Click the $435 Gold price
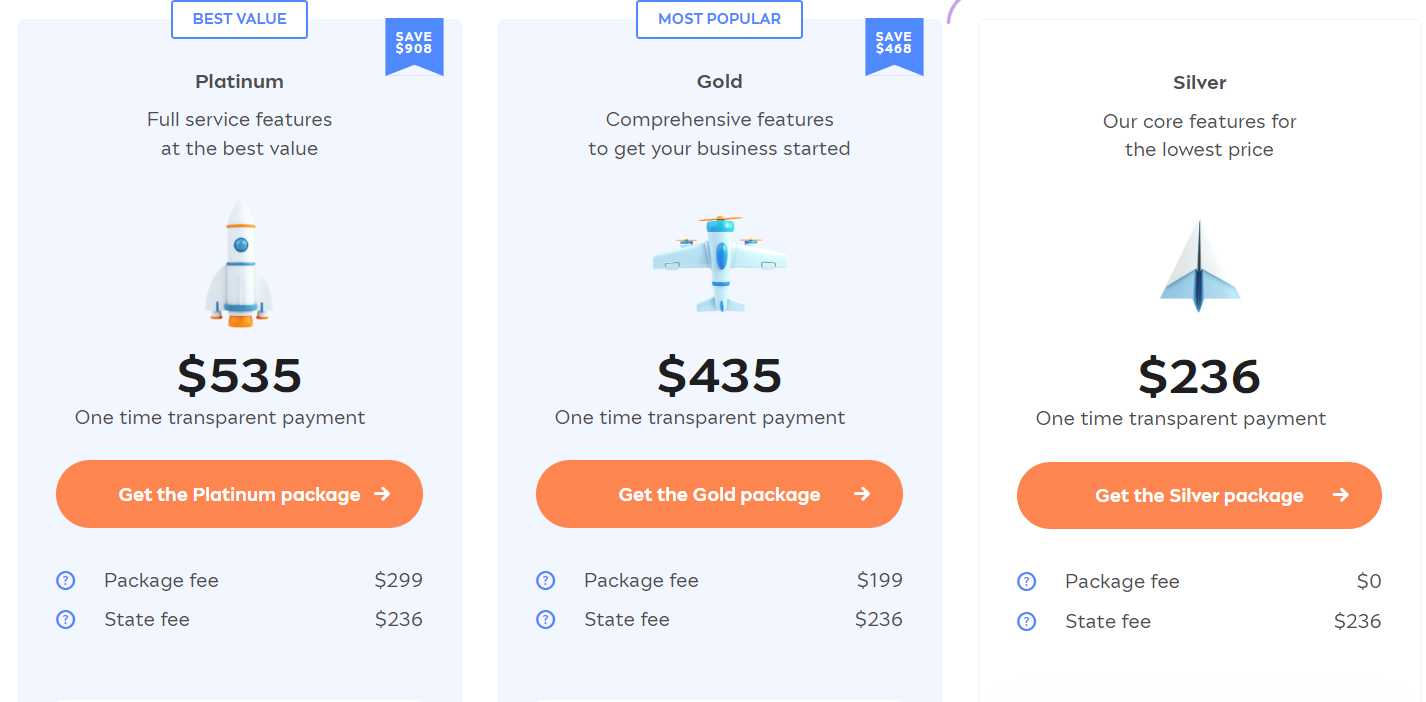This screenshot has height=702, width=1426. click(x=719, y=375)
